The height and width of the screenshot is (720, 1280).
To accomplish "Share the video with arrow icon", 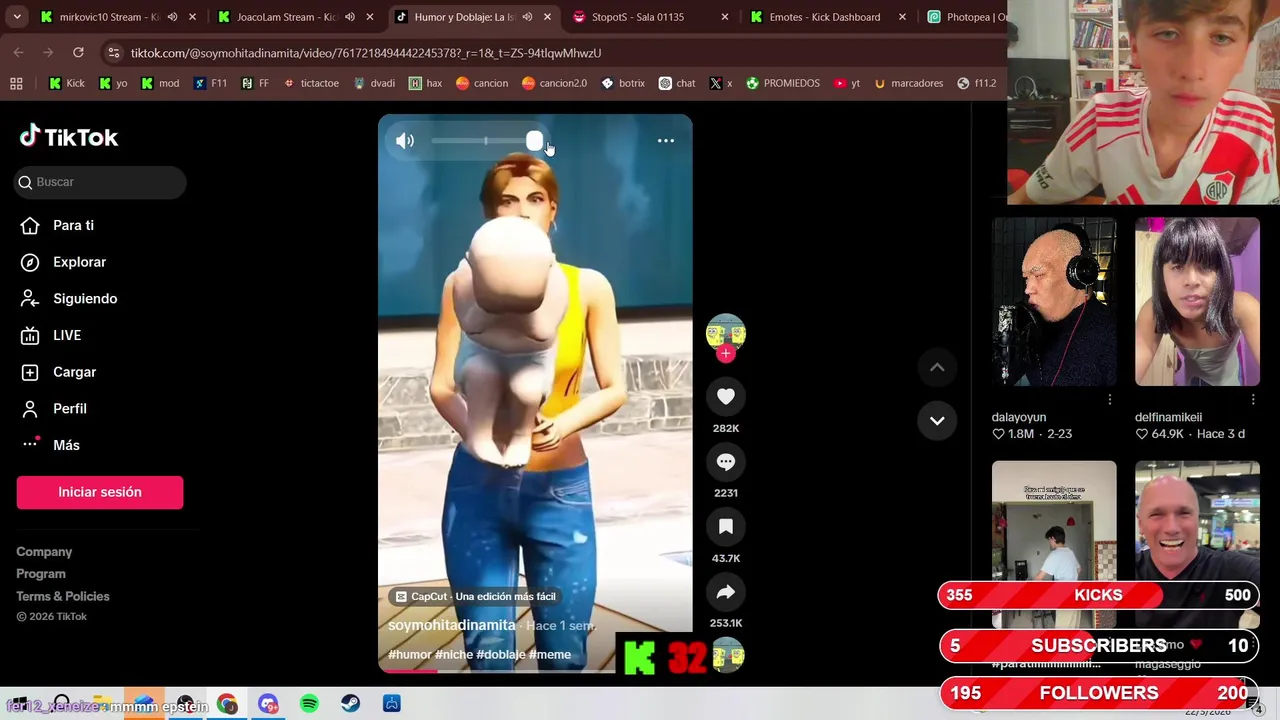I will 726,592.
